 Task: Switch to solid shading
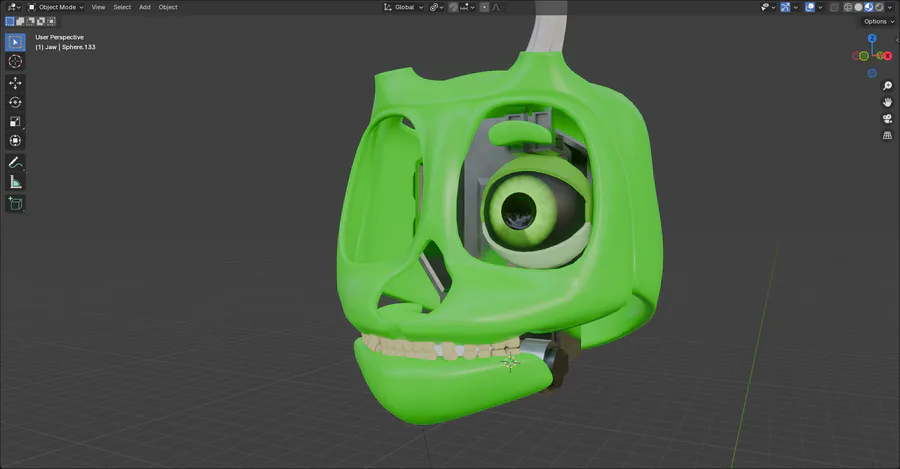click(859, 7)
